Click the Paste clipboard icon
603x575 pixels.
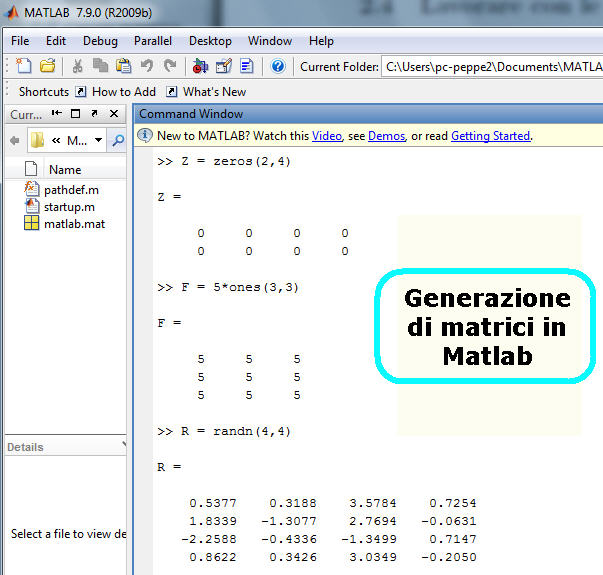pyautogui.click(x=123, y=66)
